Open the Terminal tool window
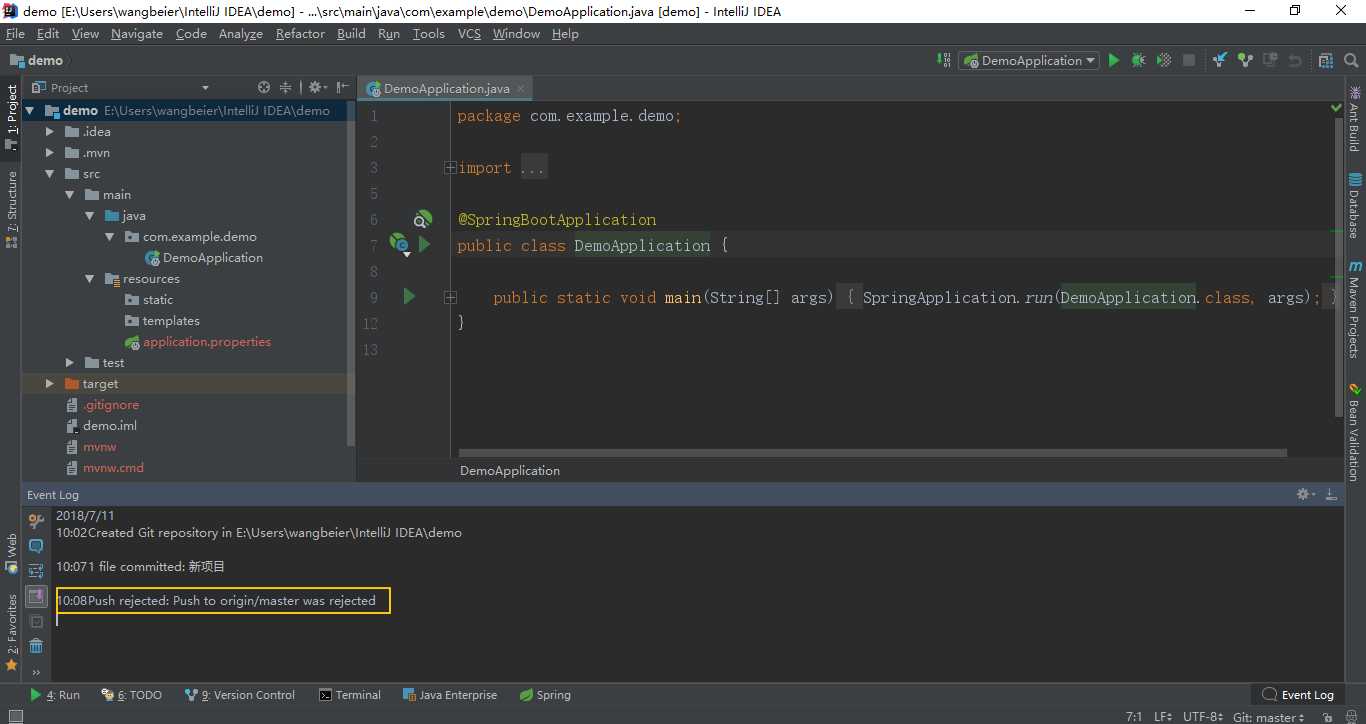Screen dimensions: 1366x724 pos(350,695)
